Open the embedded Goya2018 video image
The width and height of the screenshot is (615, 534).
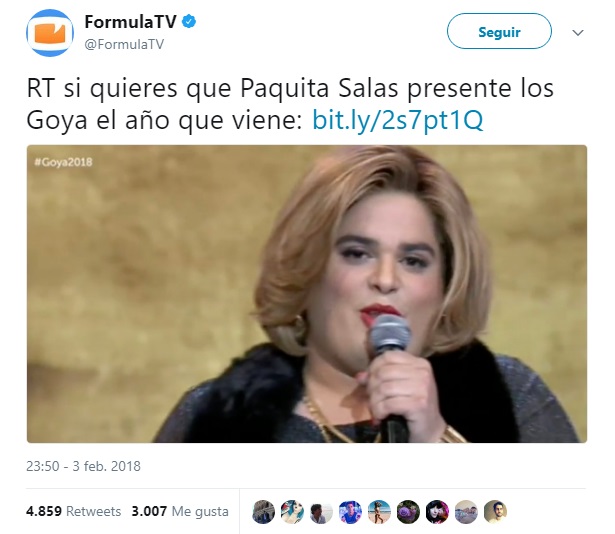pyautogui.click(x=307, y=294)
